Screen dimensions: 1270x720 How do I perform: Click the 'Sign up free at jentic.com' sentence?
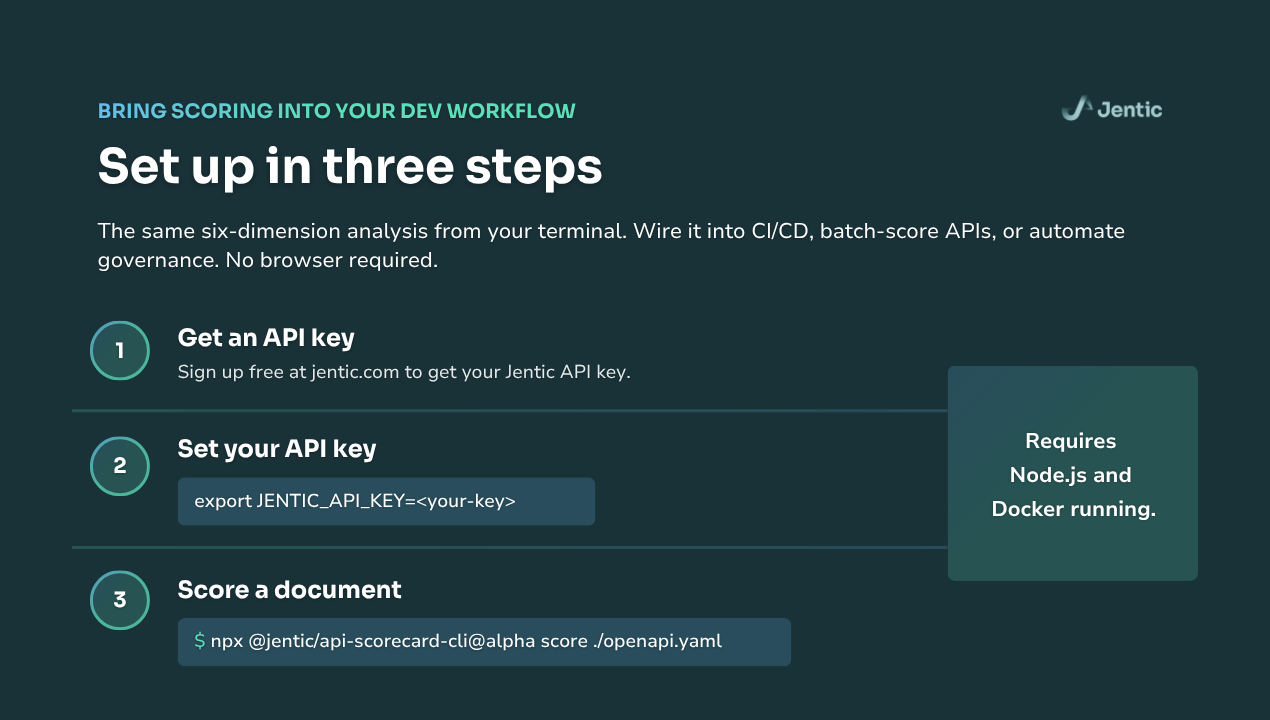point(404,372)
